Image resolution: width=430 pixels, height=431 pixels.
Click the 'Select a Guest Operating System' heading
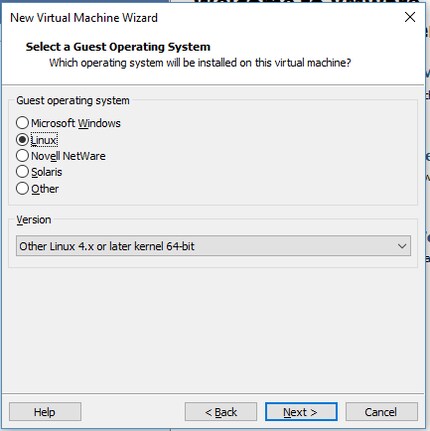click(x=118, y=47)
